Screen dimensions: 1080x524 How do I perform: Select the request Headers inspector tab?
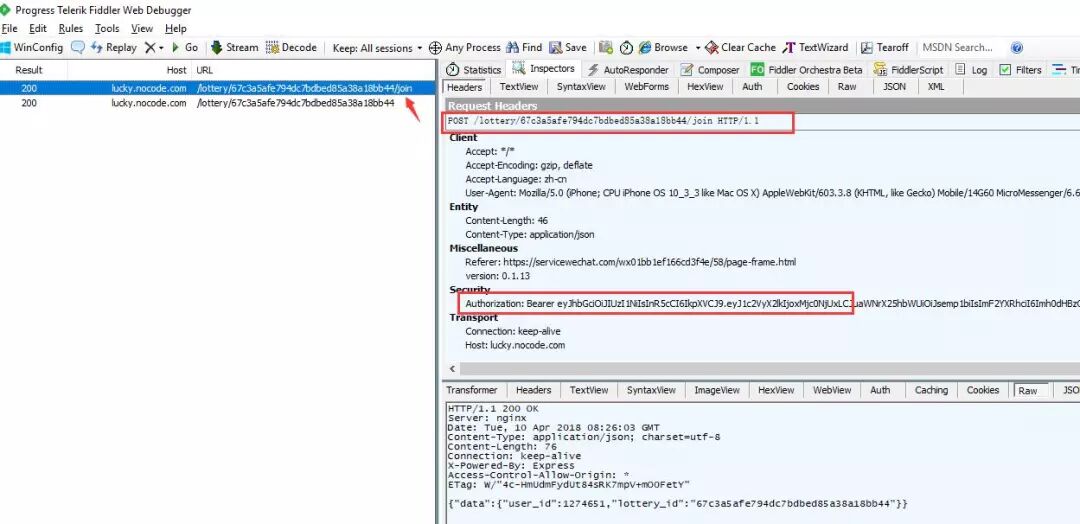(x=465, y=87)
